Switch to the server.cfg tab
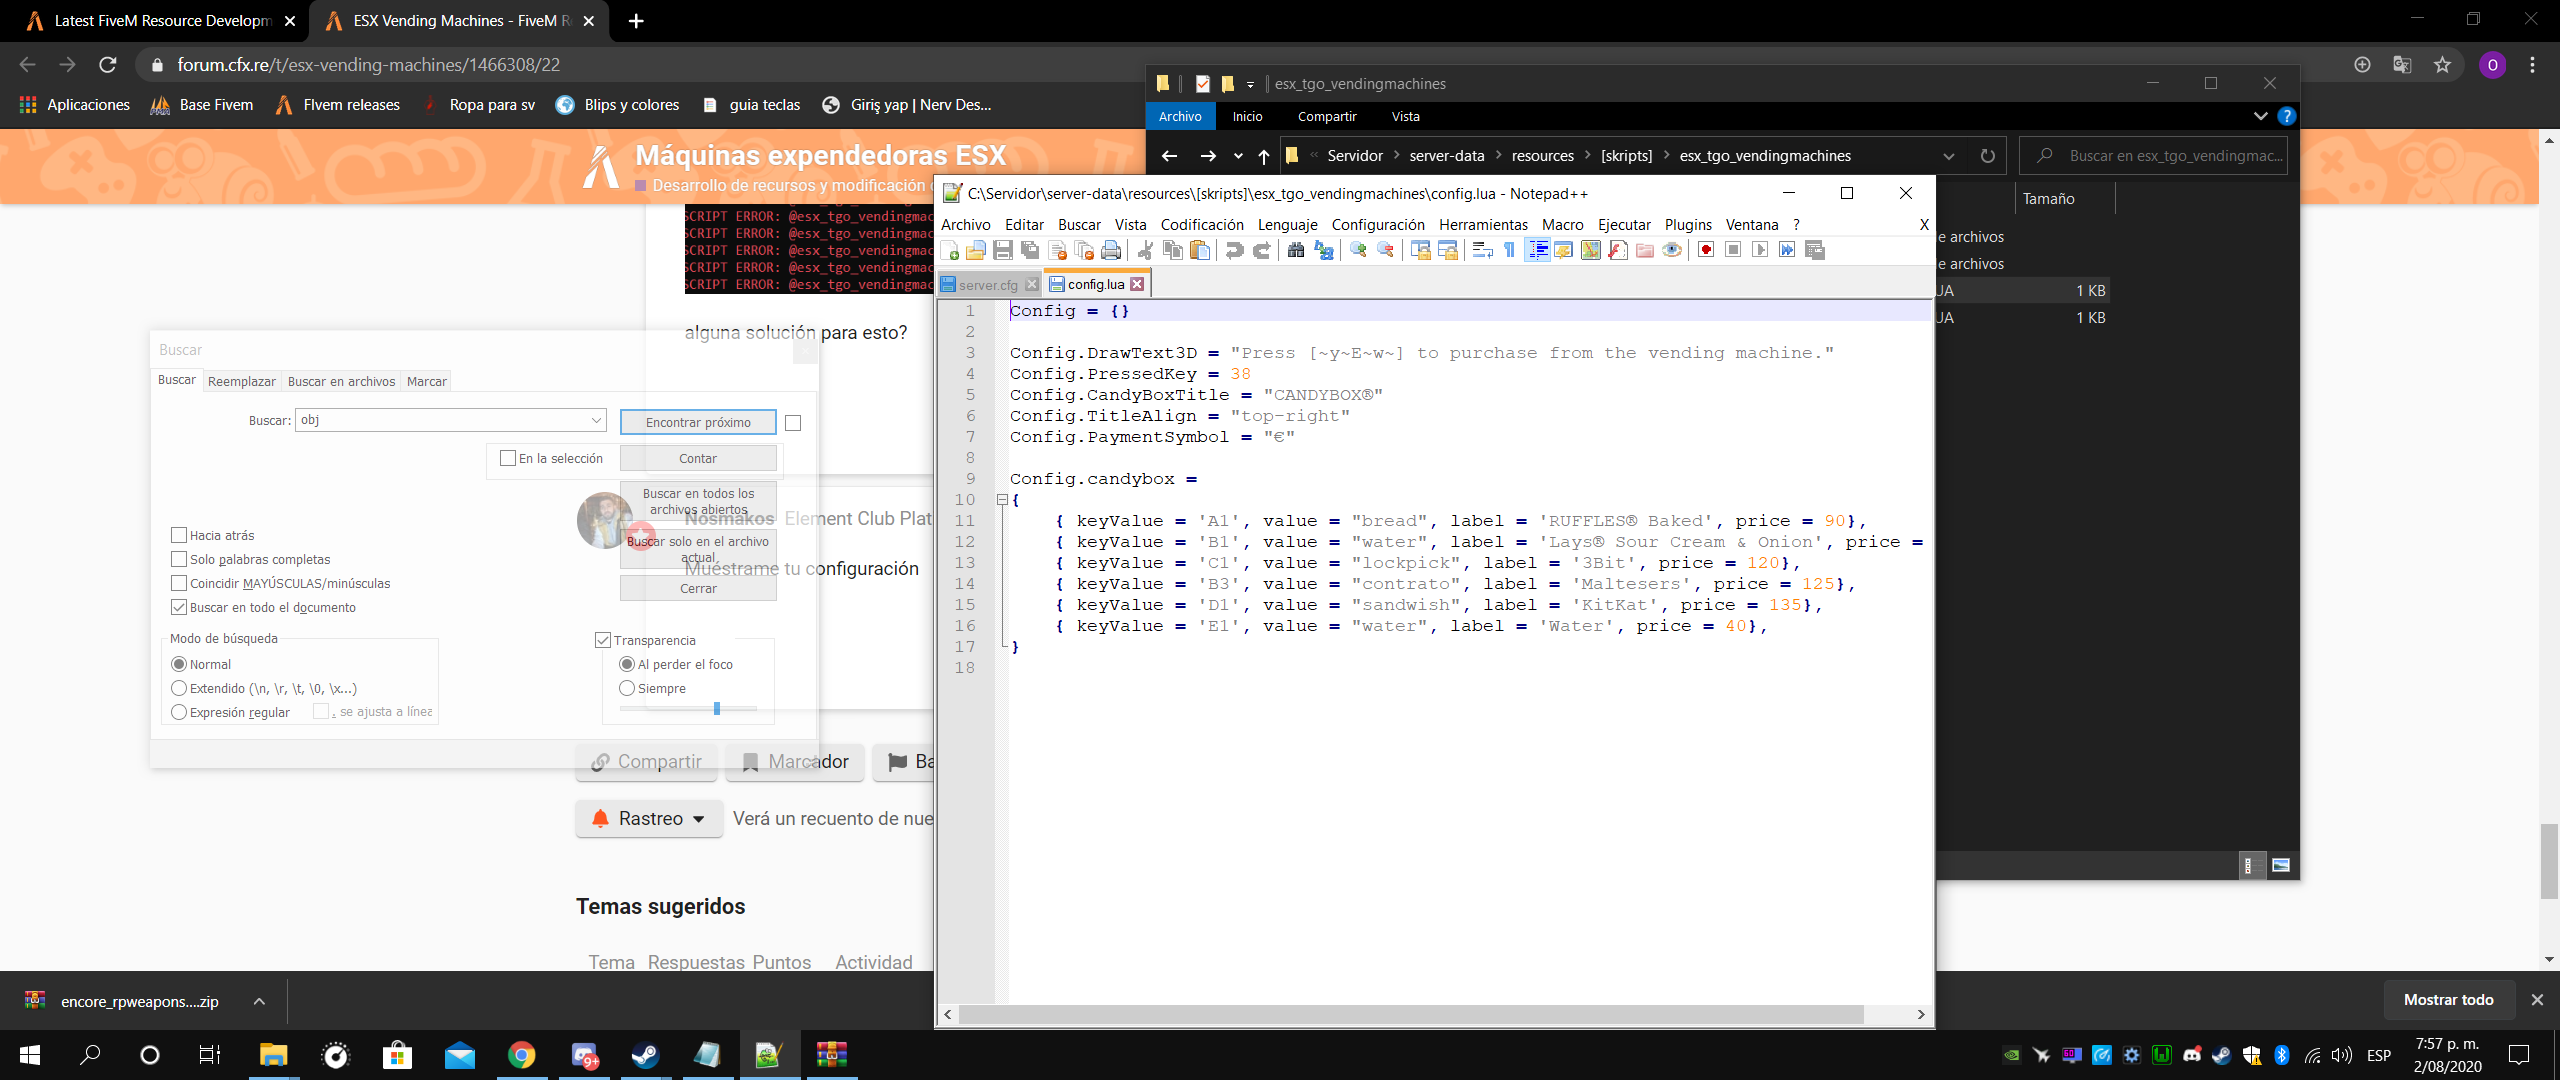 [x=987, y=285]
